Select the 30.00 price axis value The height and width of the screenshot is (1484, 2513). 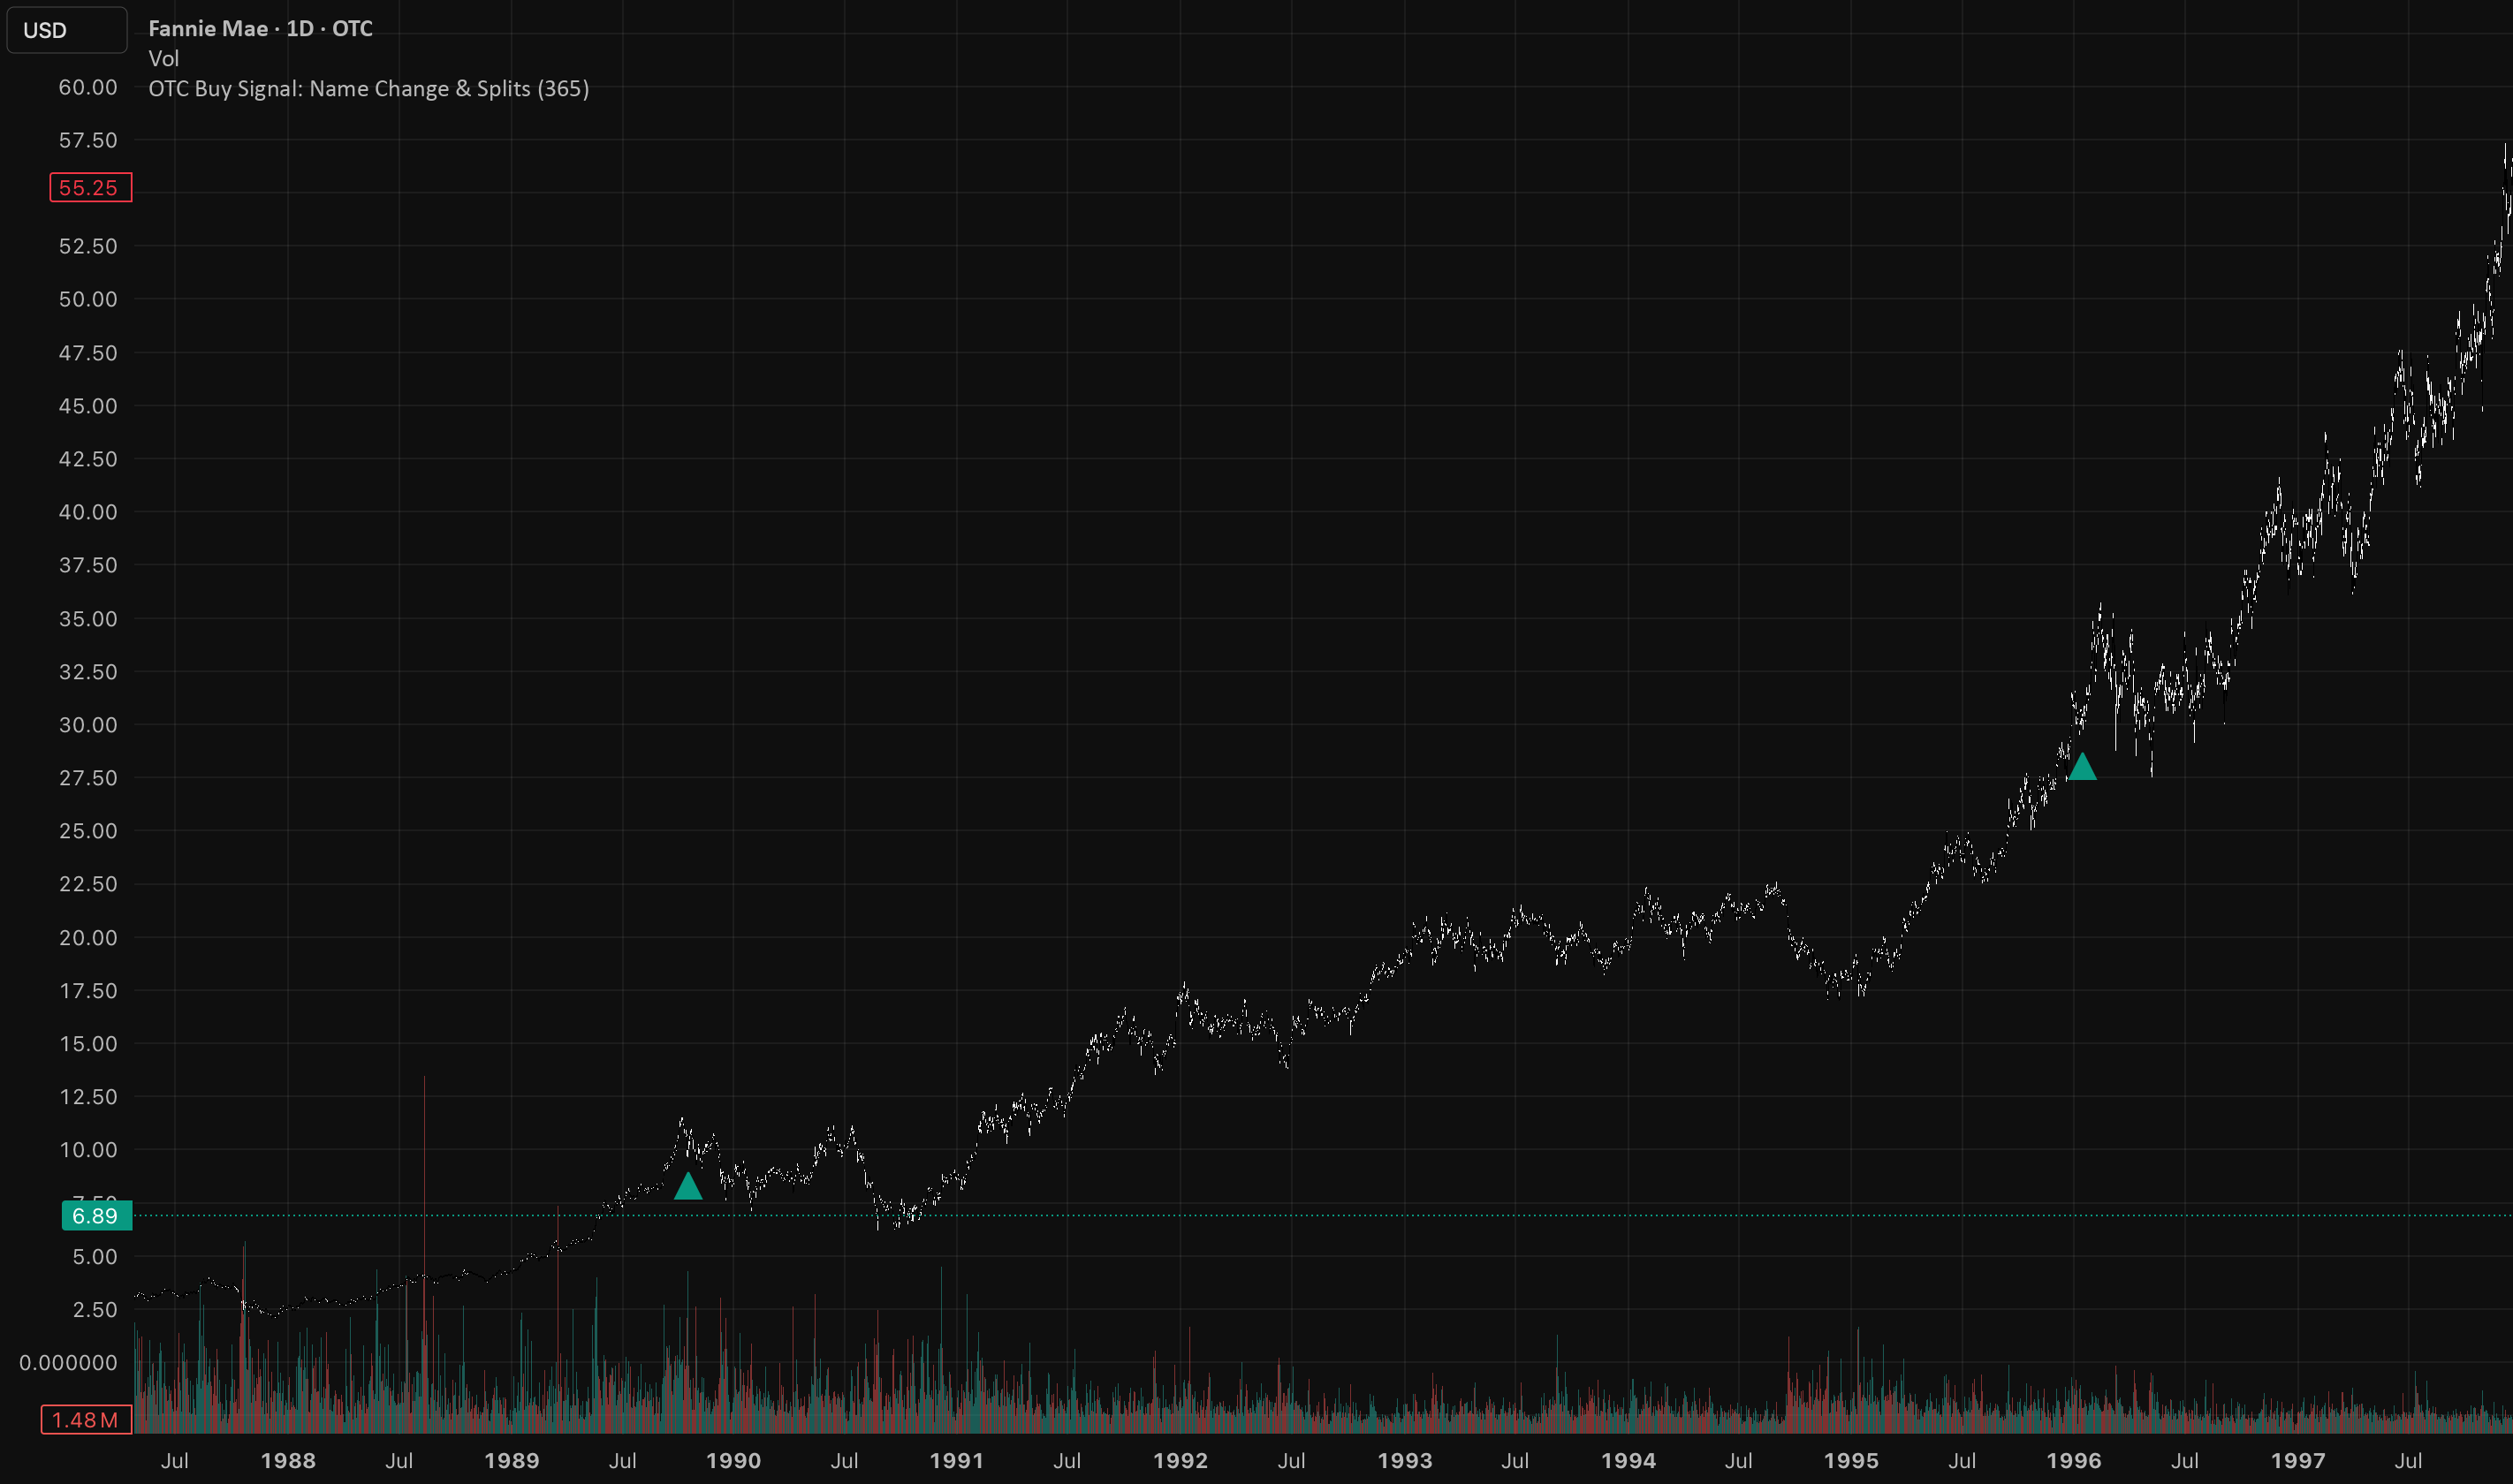click(88, 724)
